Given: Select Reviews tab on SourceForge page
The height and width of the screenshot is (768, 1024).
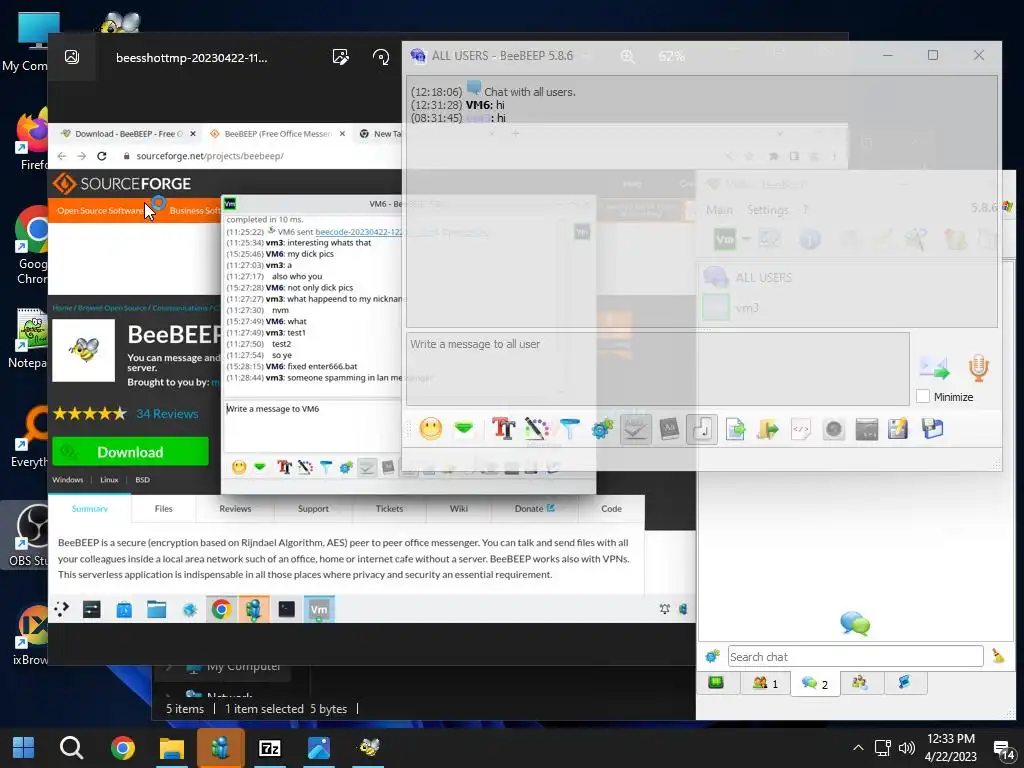Looking at the screenshot, I should pos(235,509).
